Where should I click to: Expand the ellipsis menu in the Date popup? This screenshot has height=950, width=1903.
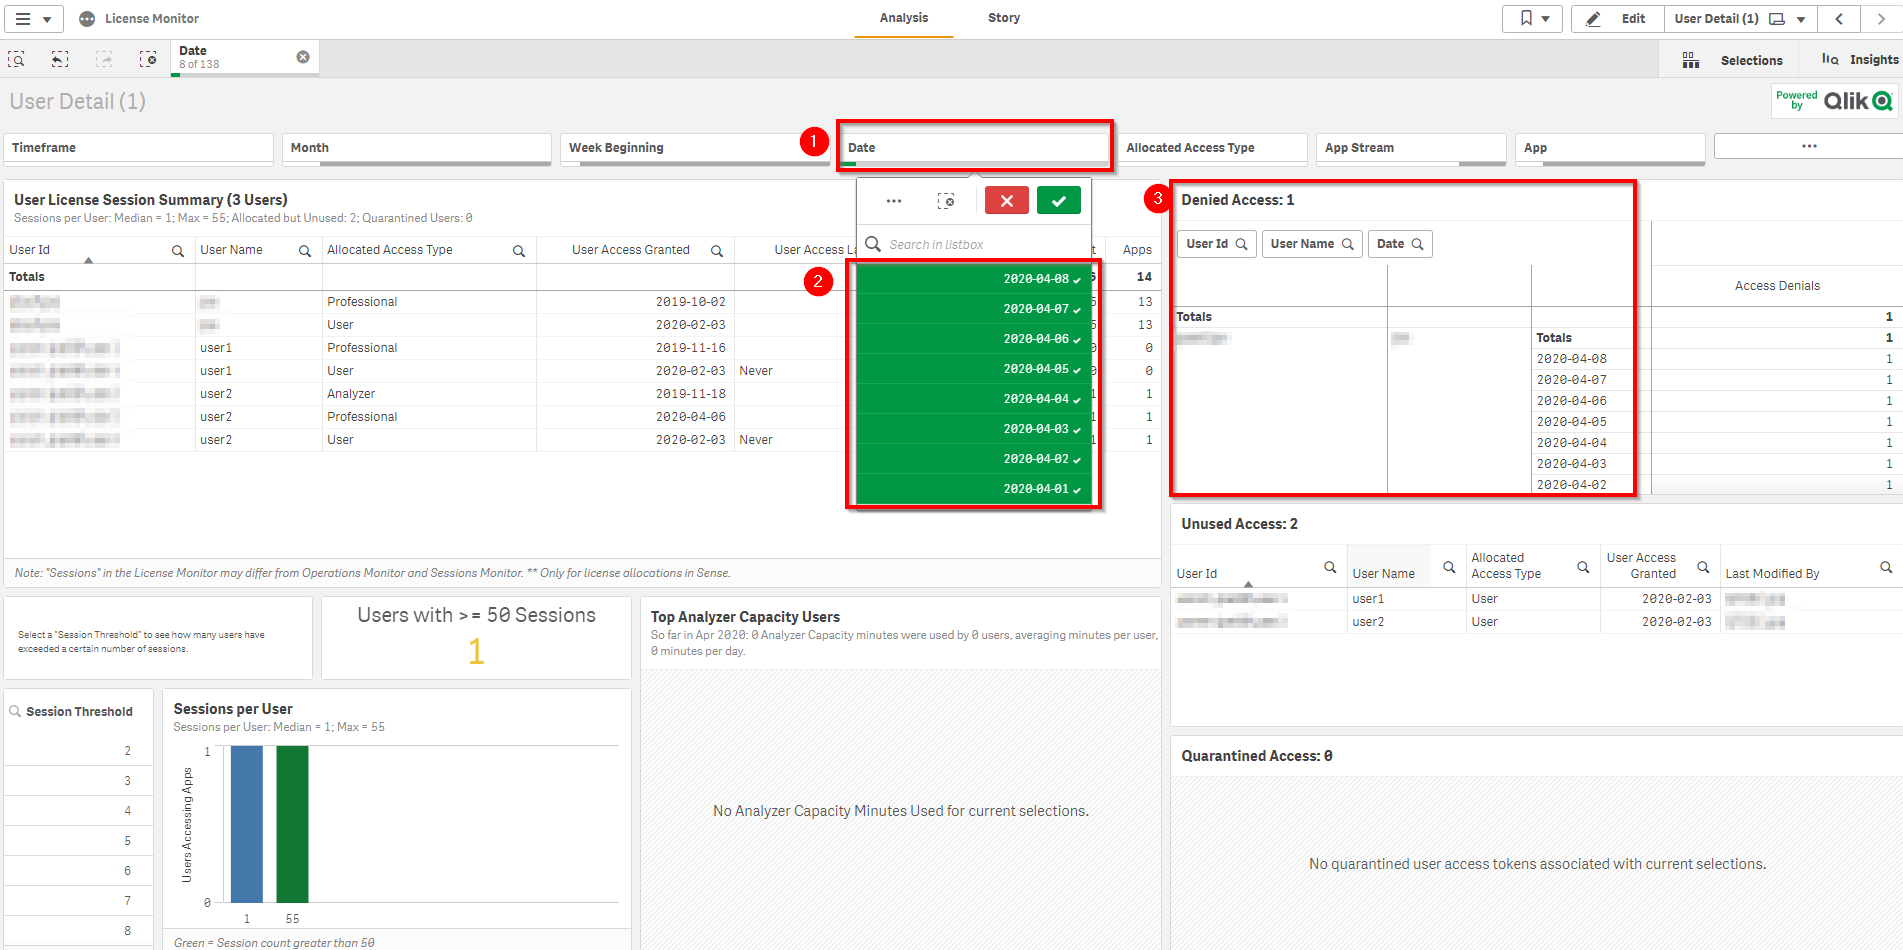pyautogui.click(x=893, y=200)
